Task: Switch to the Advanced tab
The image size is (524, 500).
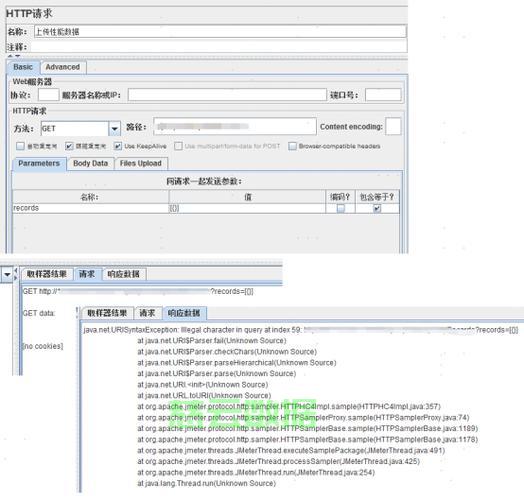Action: point(63,67)
